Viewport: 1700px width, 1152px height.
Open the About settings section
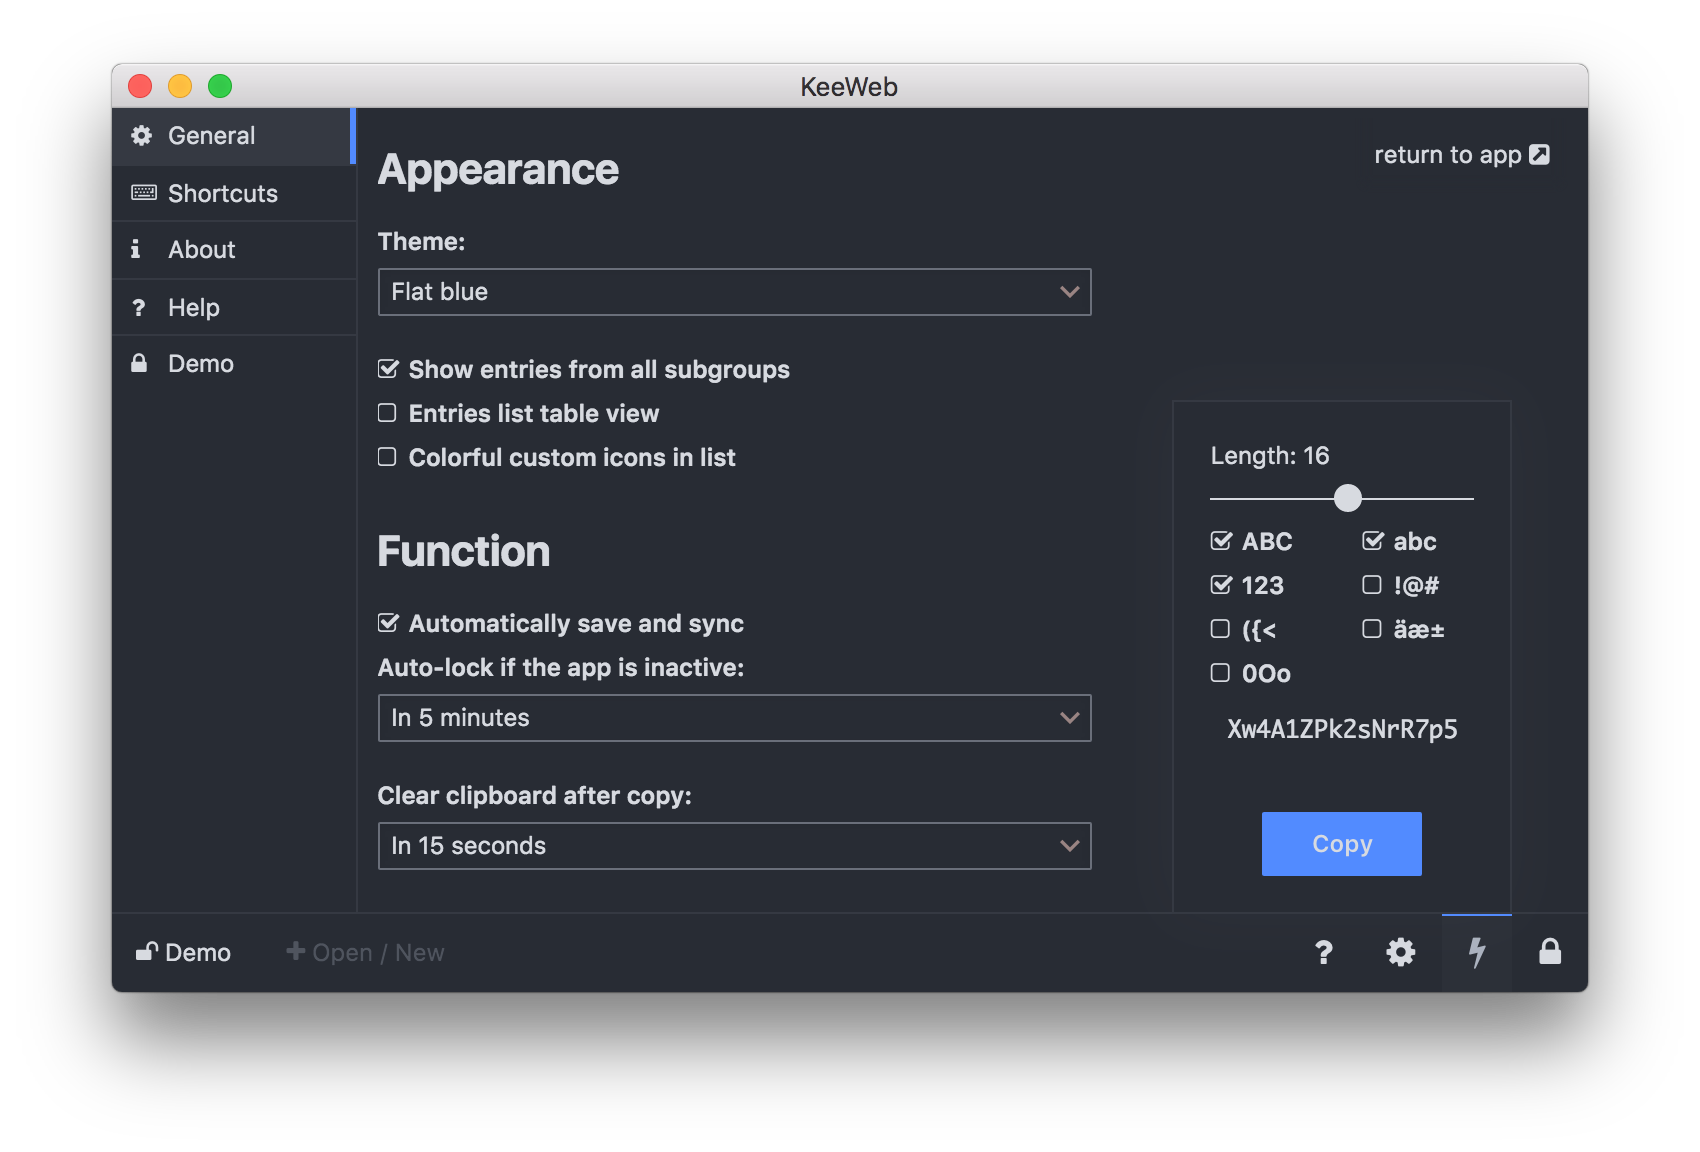(234, 250)
